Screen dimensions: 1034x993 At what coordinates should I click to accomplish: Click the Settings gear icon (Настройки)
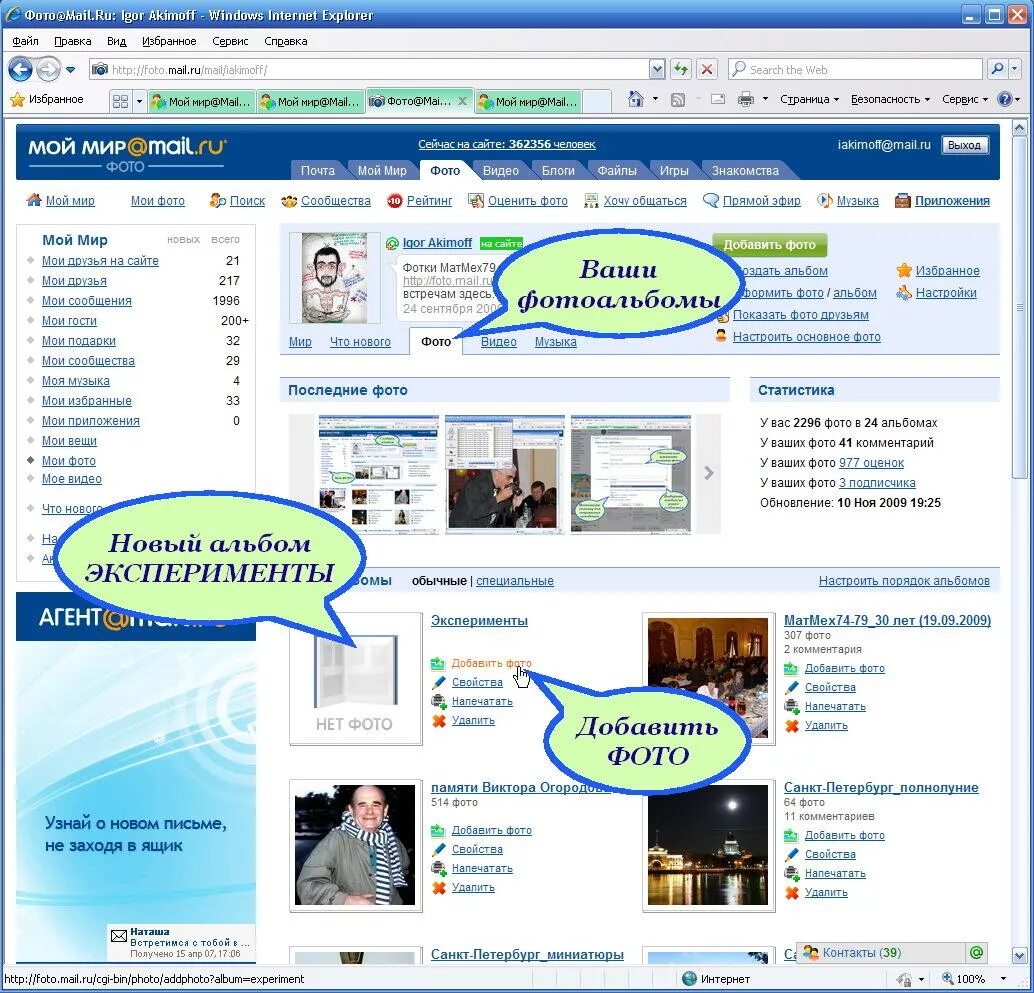pyautogui.click(x=904, y=293)
